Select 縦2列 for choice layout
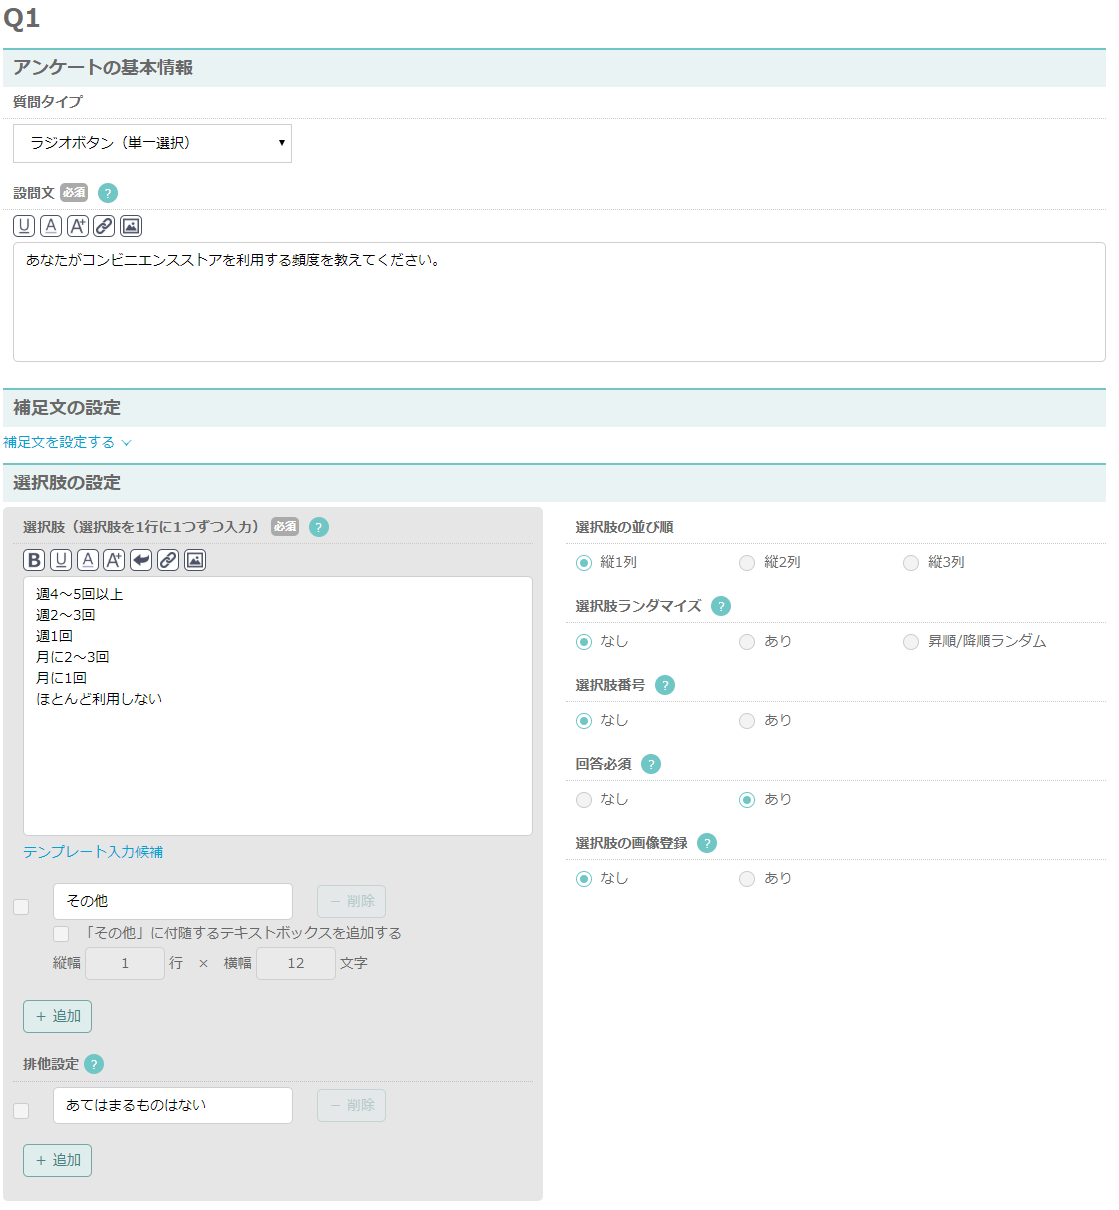 (747, 563)
